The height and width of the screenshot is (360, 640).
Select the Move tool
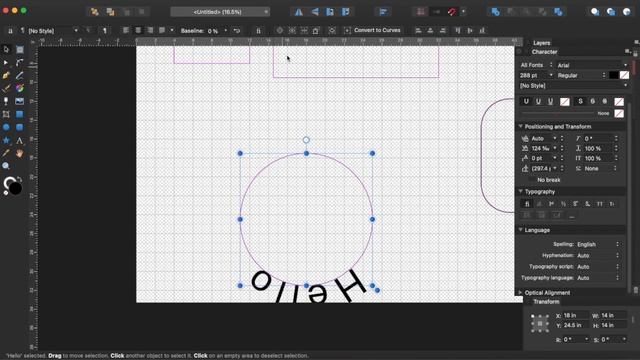(6, 49)
